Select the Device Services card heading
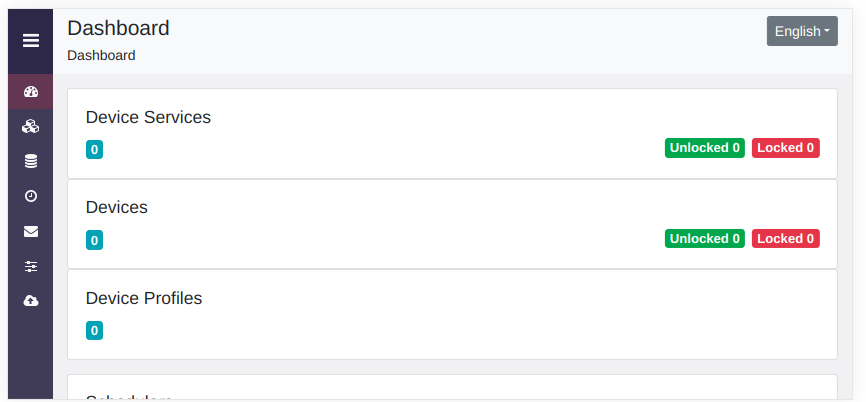 [148, 117]
